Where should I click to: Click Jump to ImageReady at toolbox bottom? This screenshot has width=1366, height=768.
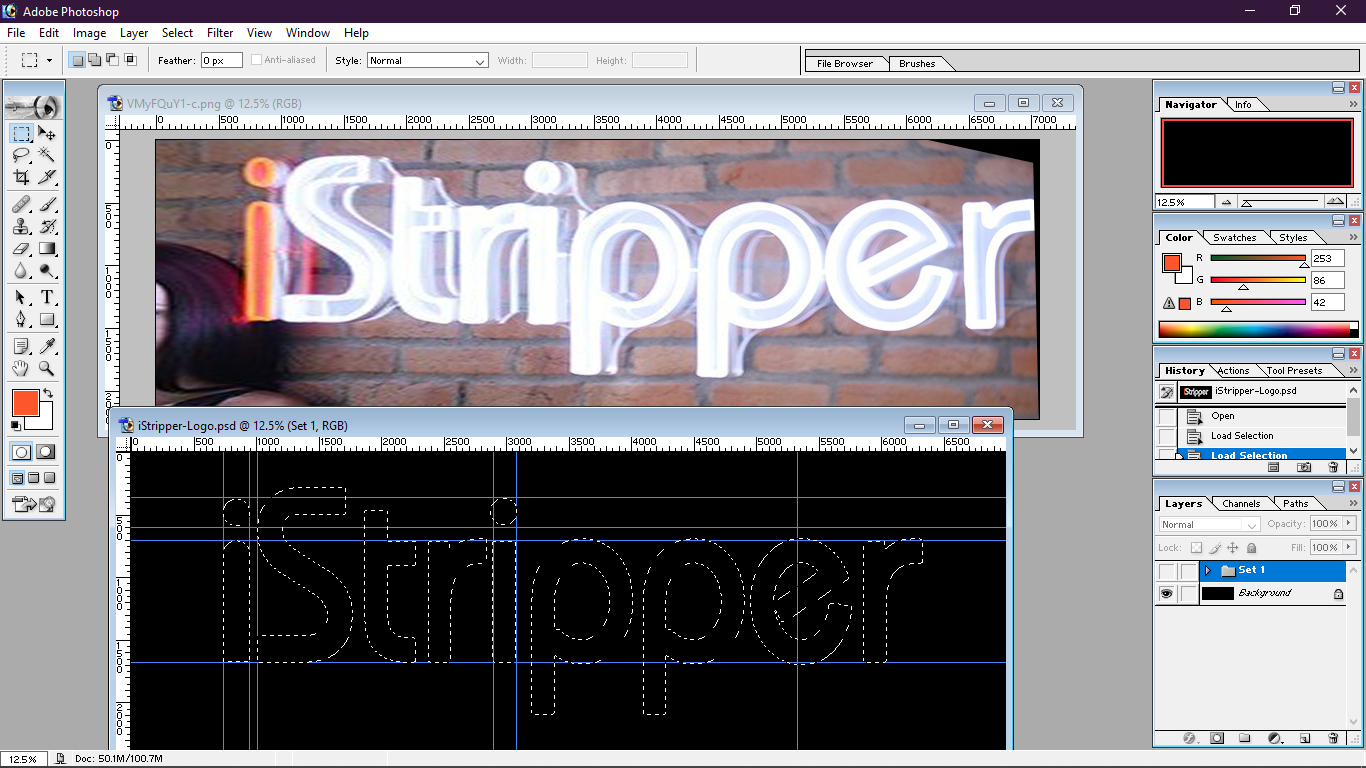33,503
